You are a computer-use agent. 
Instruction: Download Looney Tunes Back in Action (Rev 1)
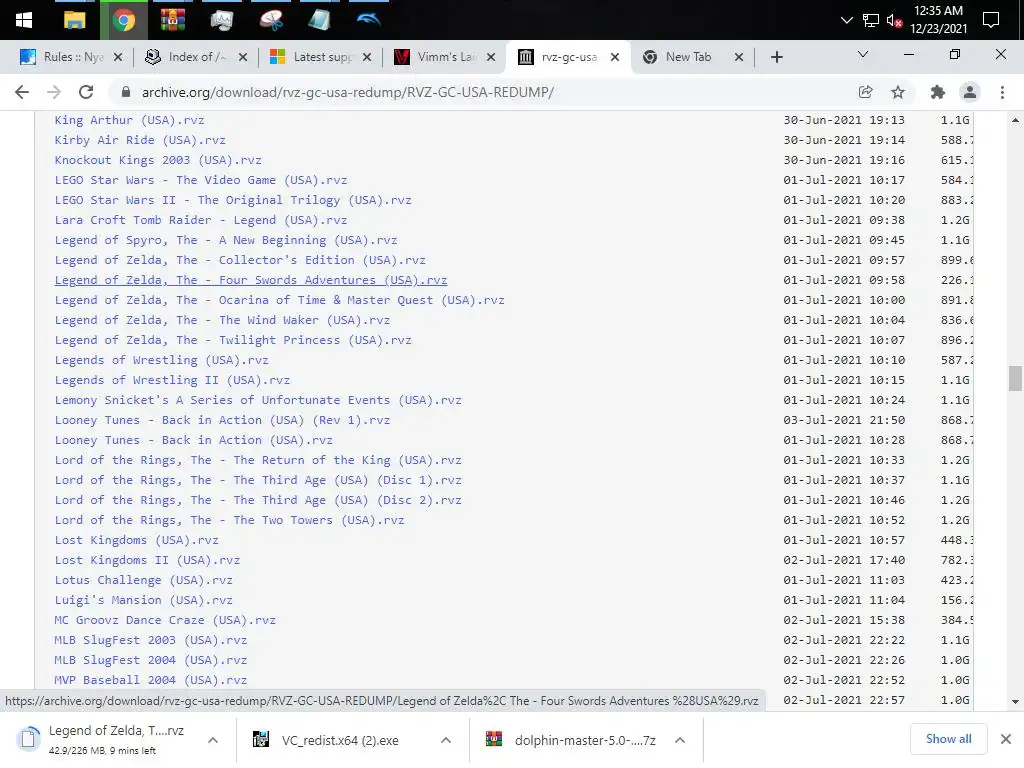pos(222,420)
